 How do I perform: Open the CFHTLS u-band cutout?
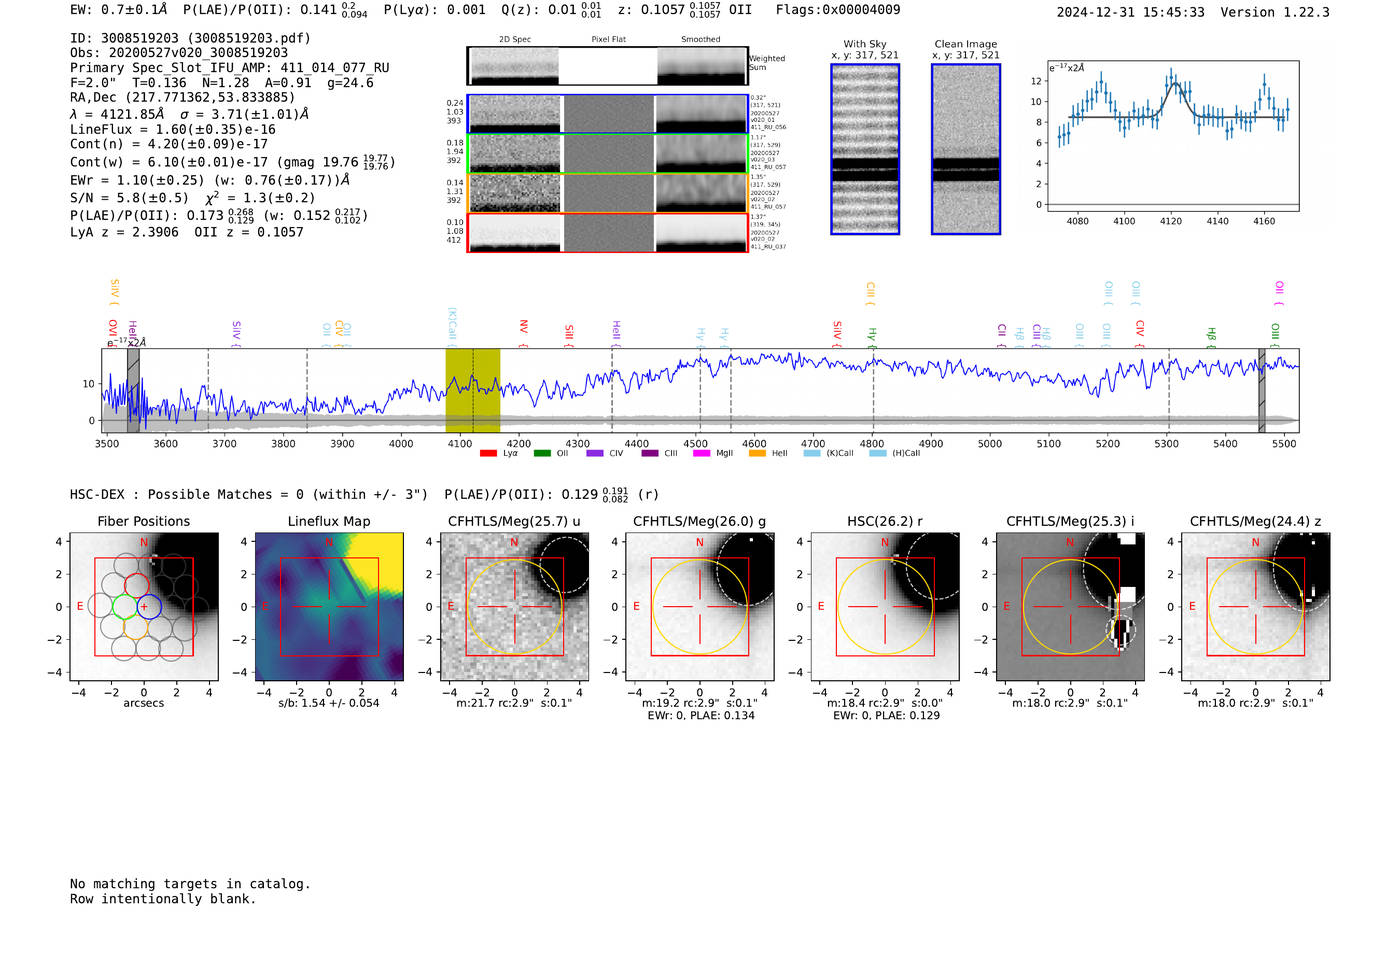515,607
